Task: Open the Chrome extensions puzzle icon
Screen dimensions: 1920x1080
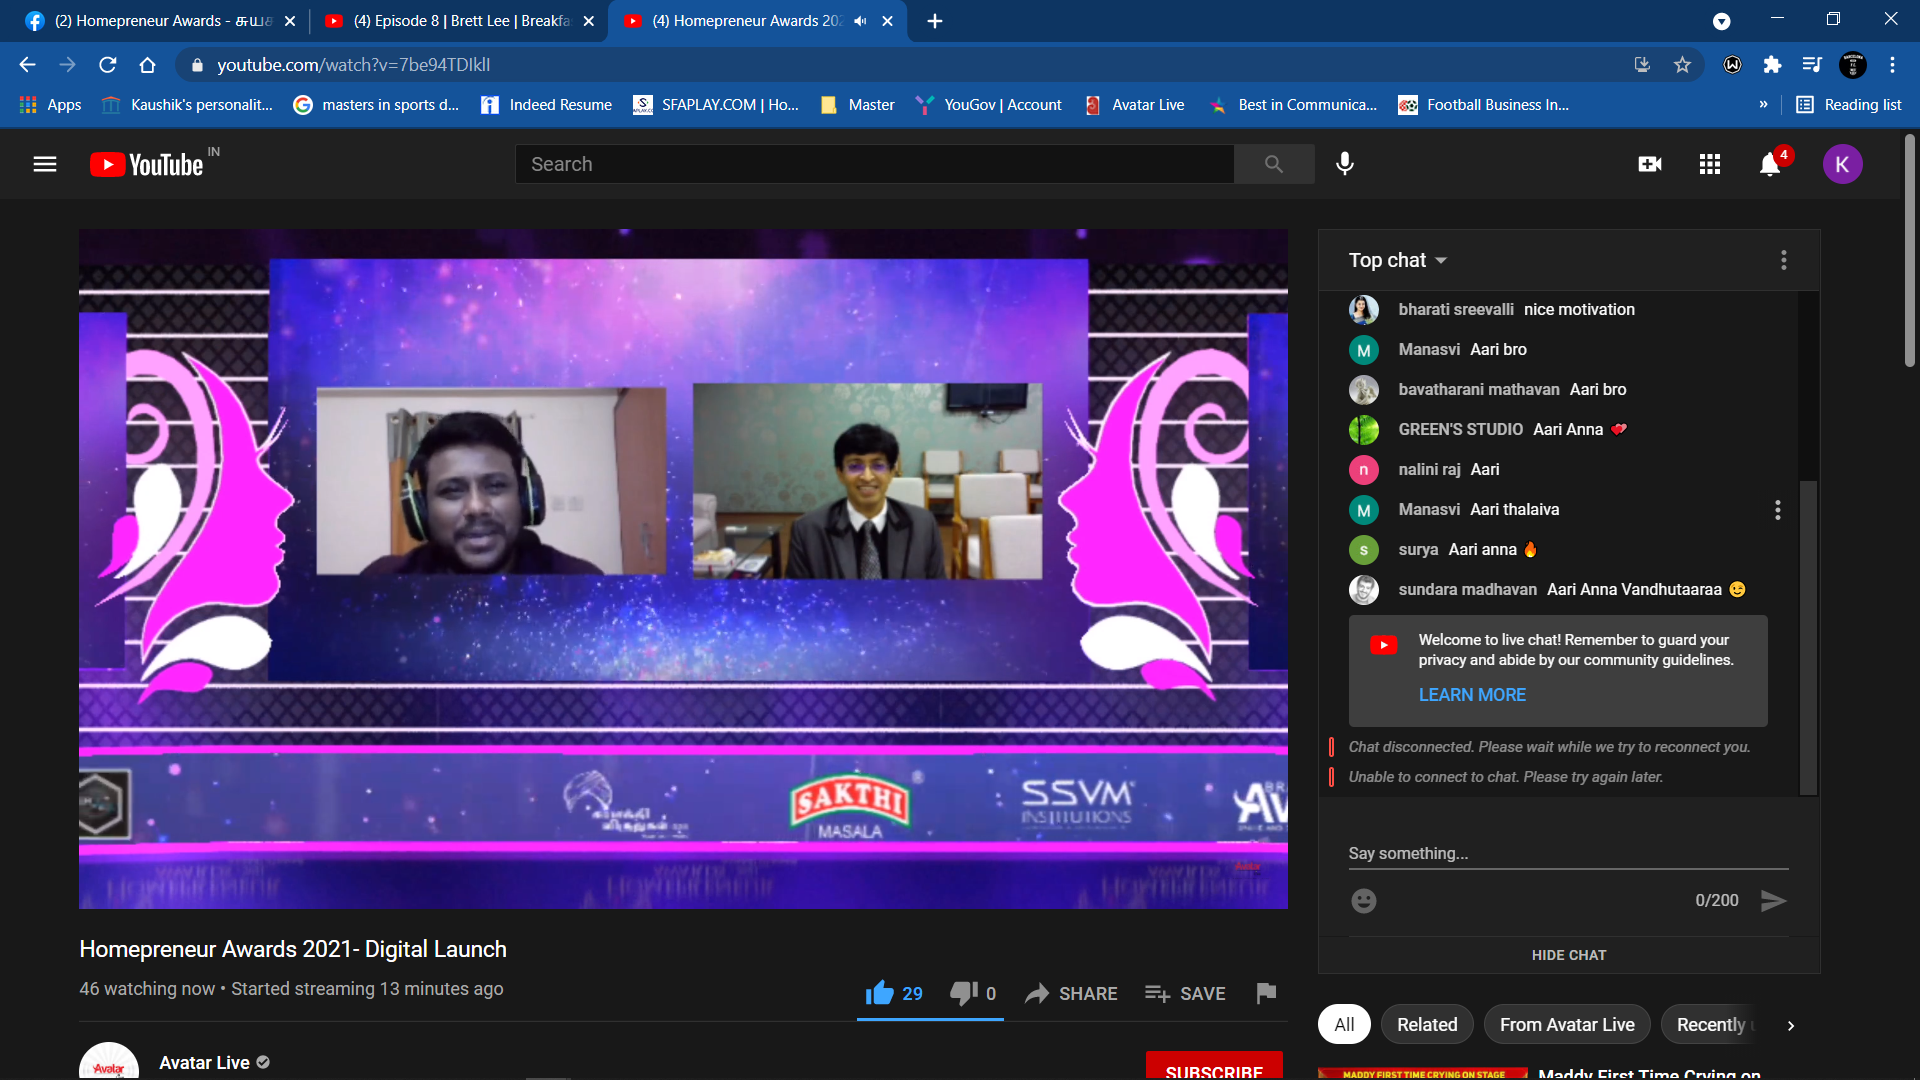Action: coord(1772,65)
